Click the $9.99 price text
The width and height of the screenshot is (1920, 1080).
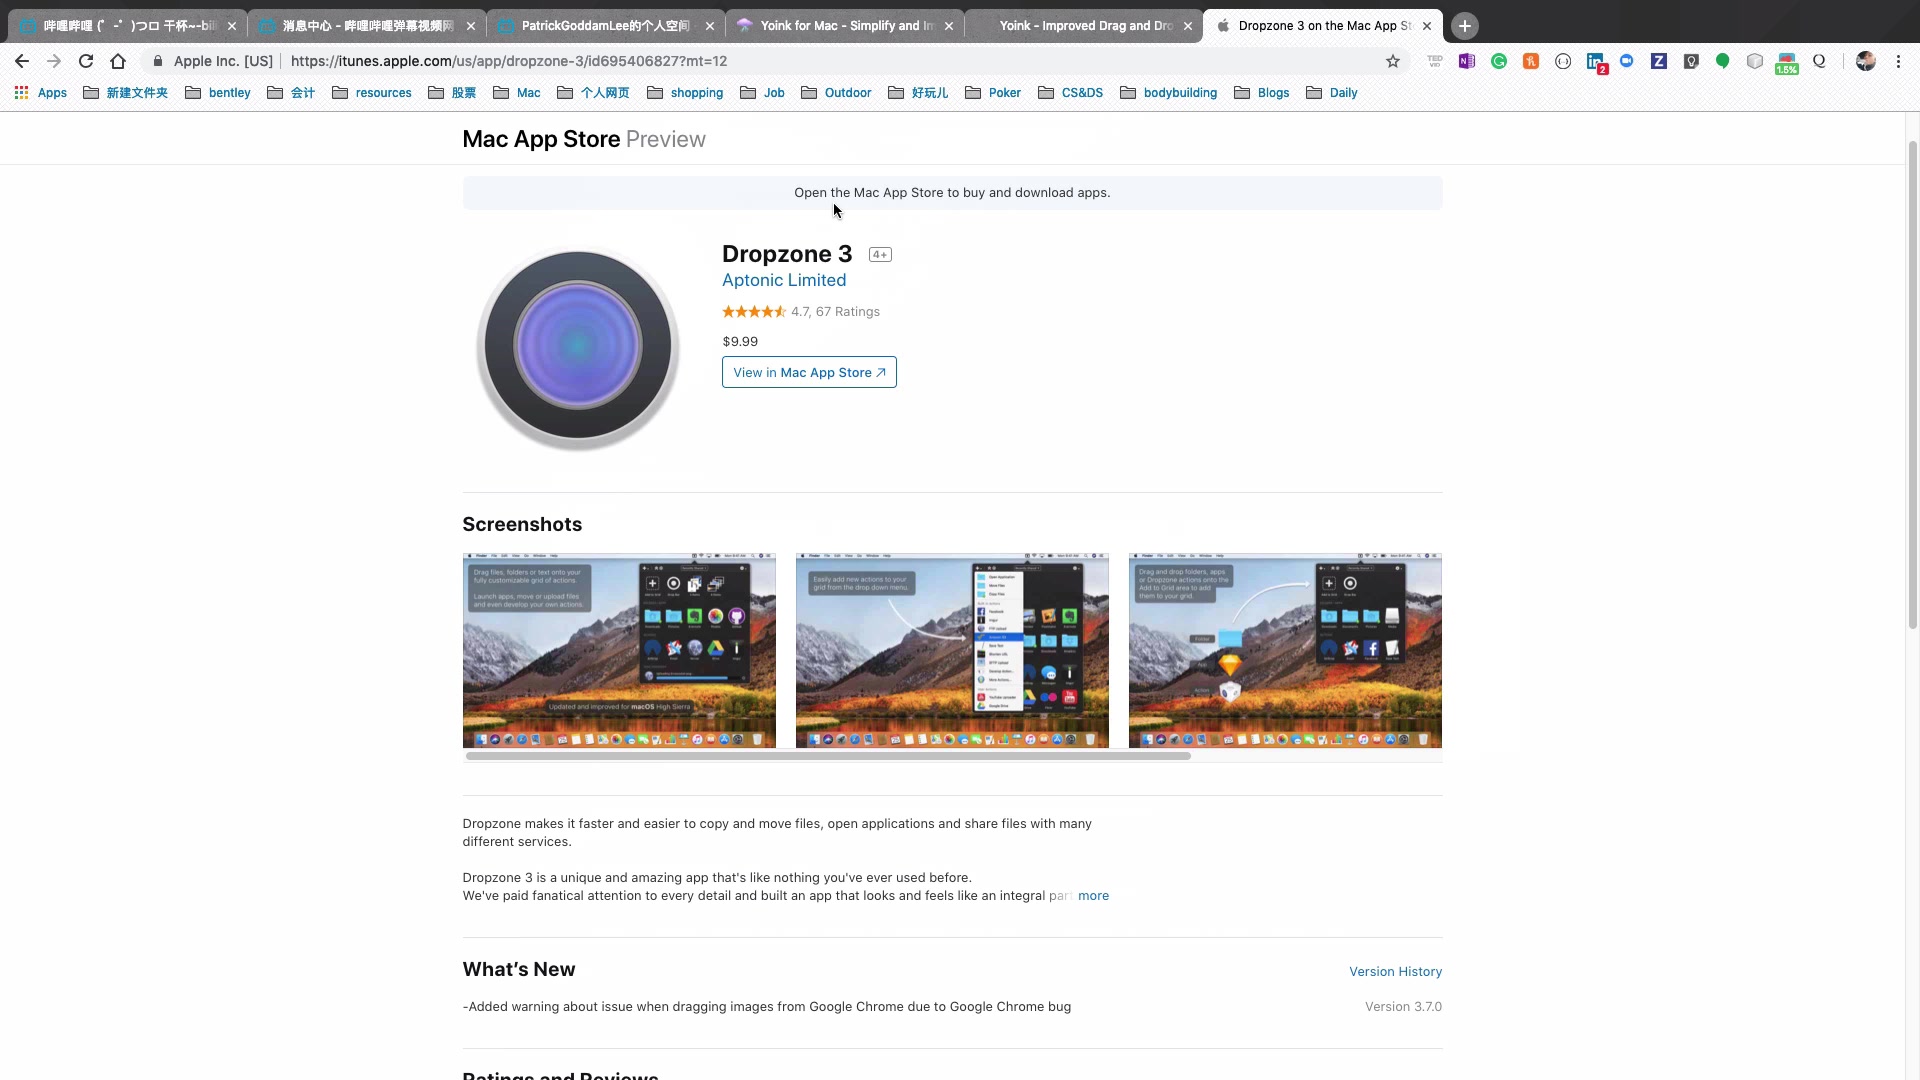click(x=740, y=341)
